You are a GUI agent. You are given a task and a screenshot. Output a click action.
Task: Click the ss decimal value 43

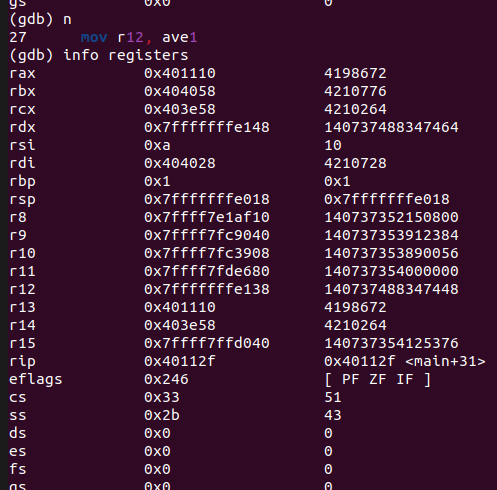click(x=333, y=415)
